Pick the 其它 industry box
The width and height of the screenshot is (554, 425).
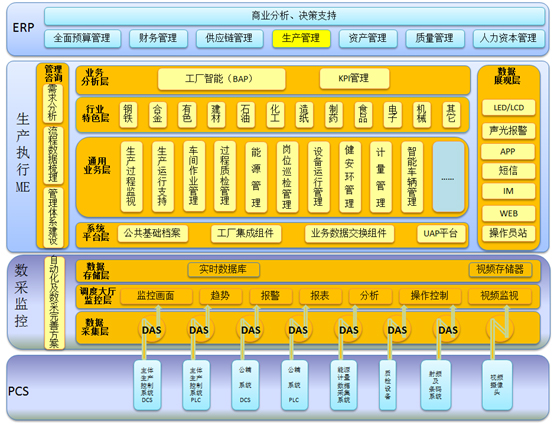[451, 114]
